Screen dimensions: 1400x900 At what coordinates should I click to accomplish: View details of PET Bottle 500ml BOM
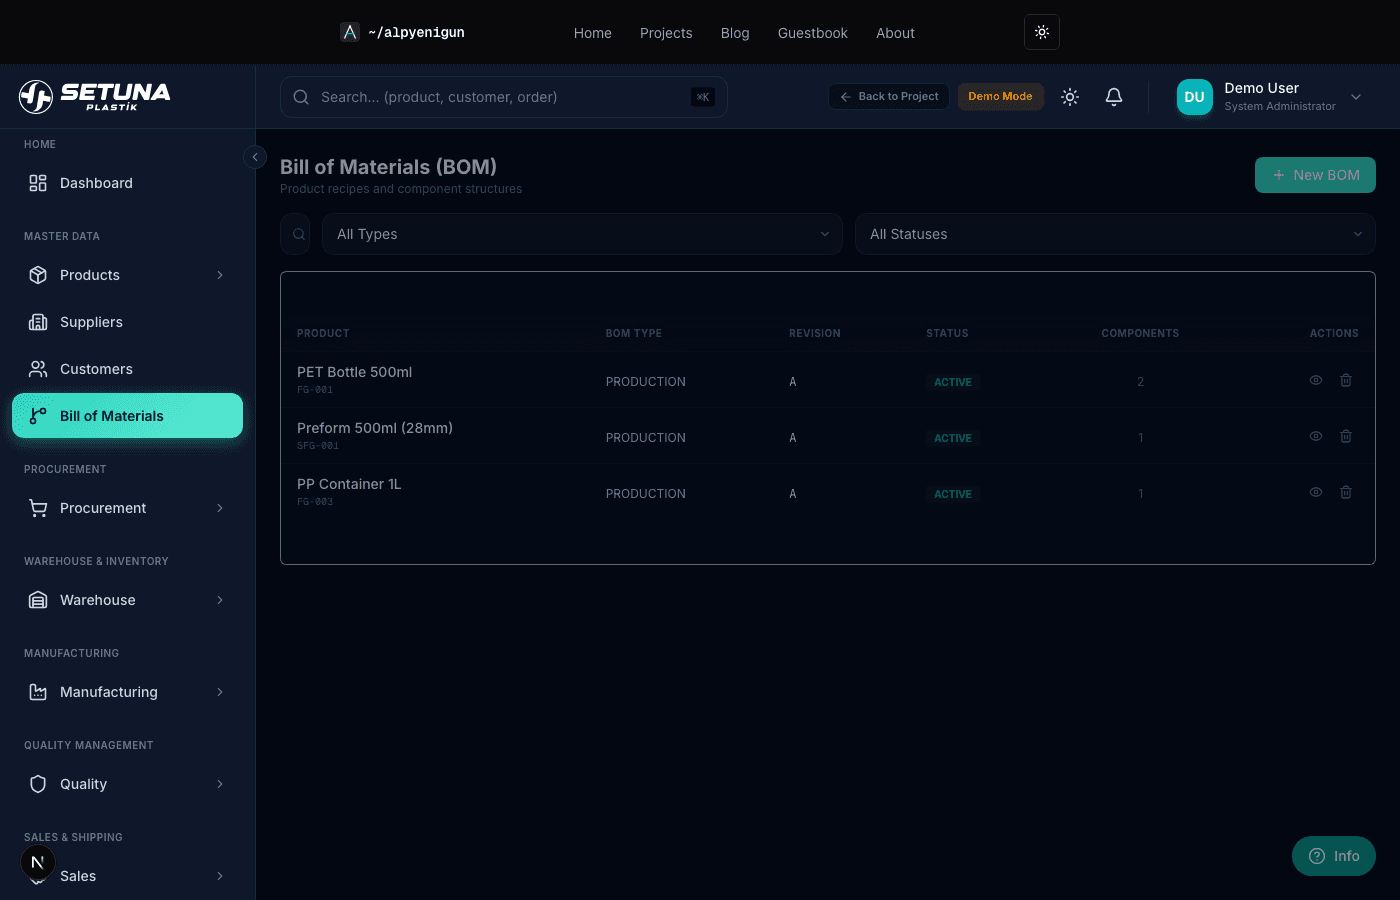tap(1315, 380)
